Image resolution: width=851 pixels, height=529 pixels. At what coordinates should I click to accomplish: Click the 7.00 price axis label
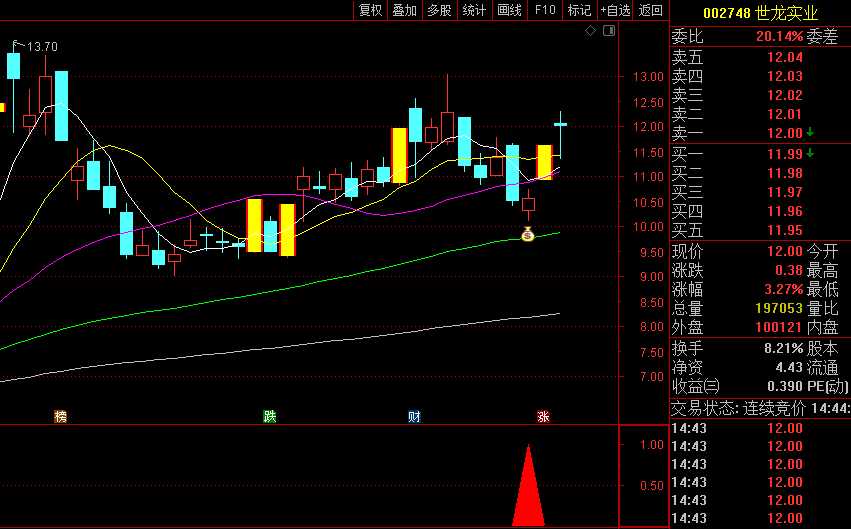(x=652, y=377)
